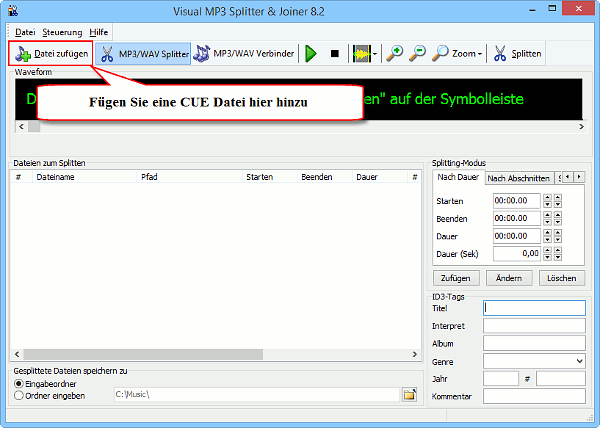This screenshot has height=428, width=600.
Task: Close the Visual MP3 Splitter window
Action: (x=579, y=8)
